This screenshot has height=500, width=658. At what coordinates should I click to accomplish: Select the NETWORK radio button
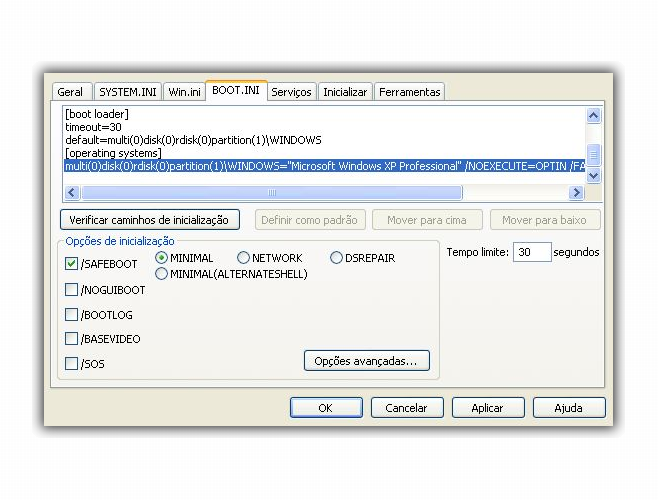click(244, 258)
